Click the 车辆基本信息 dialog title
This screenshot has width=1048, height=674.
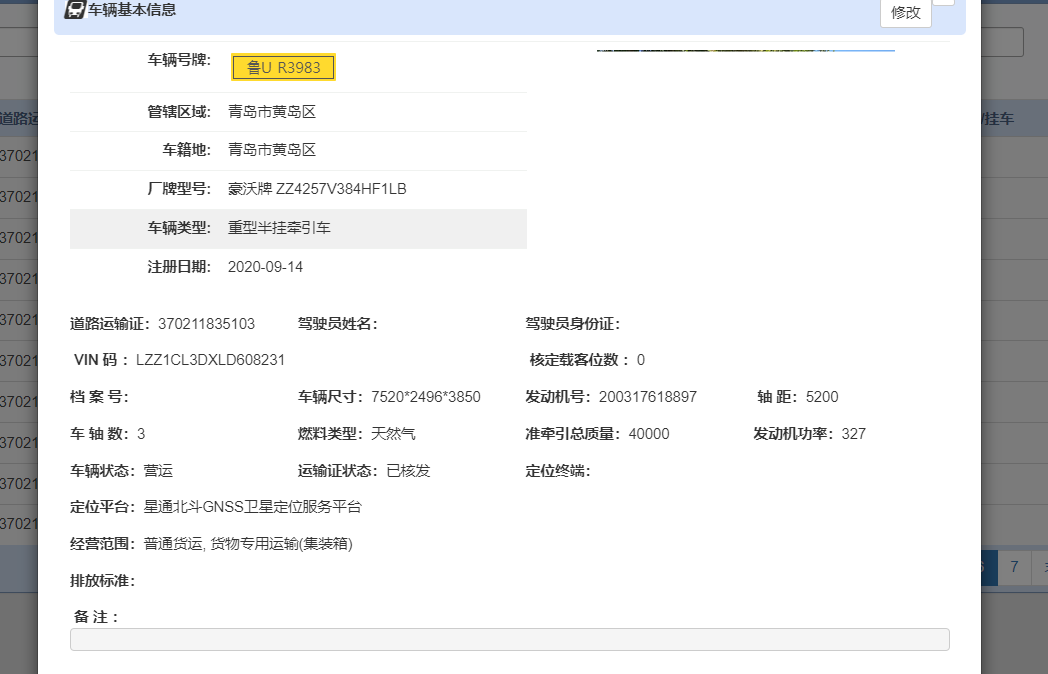click(132, 10)
